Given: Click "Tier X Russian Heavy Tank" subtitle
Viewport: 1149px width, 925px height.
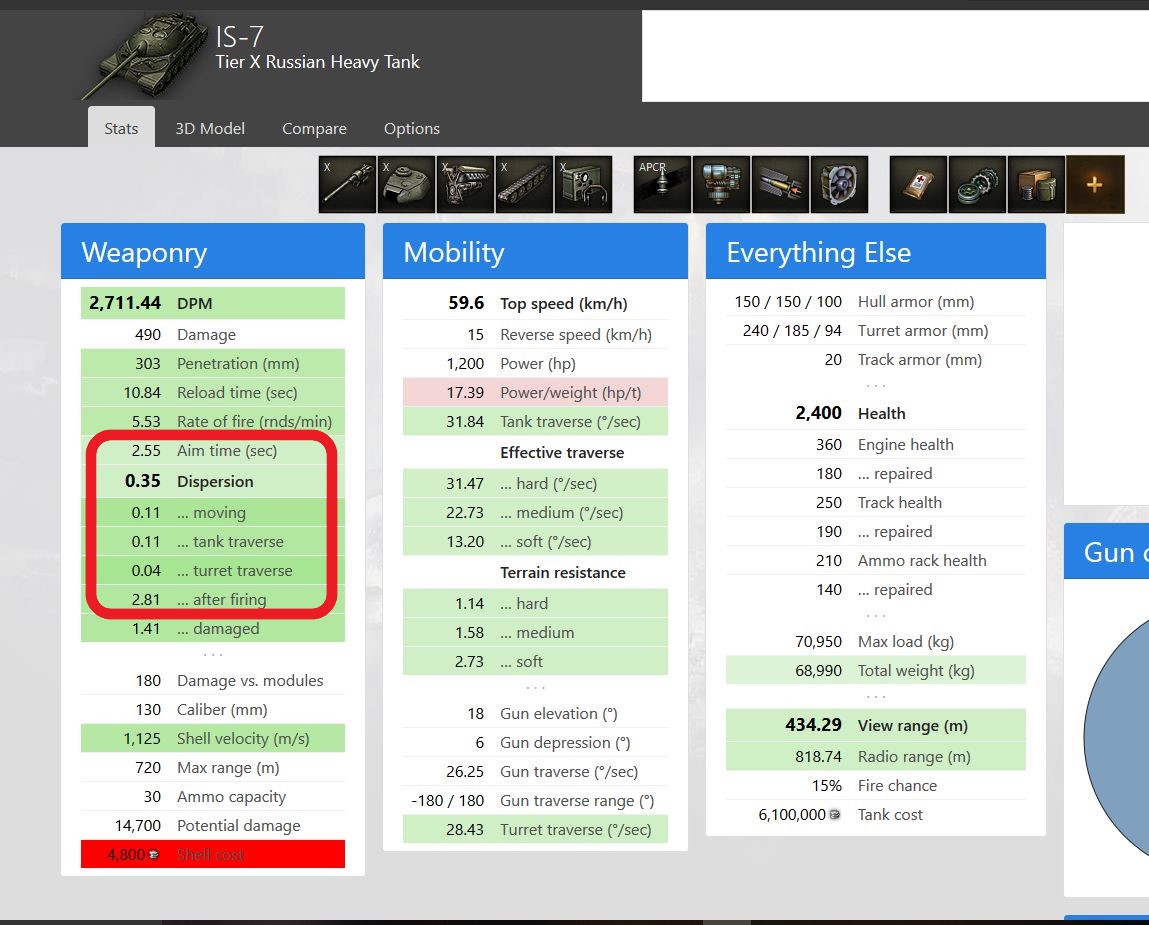Looking at the screenshot, I should click(x=317, y=62).
